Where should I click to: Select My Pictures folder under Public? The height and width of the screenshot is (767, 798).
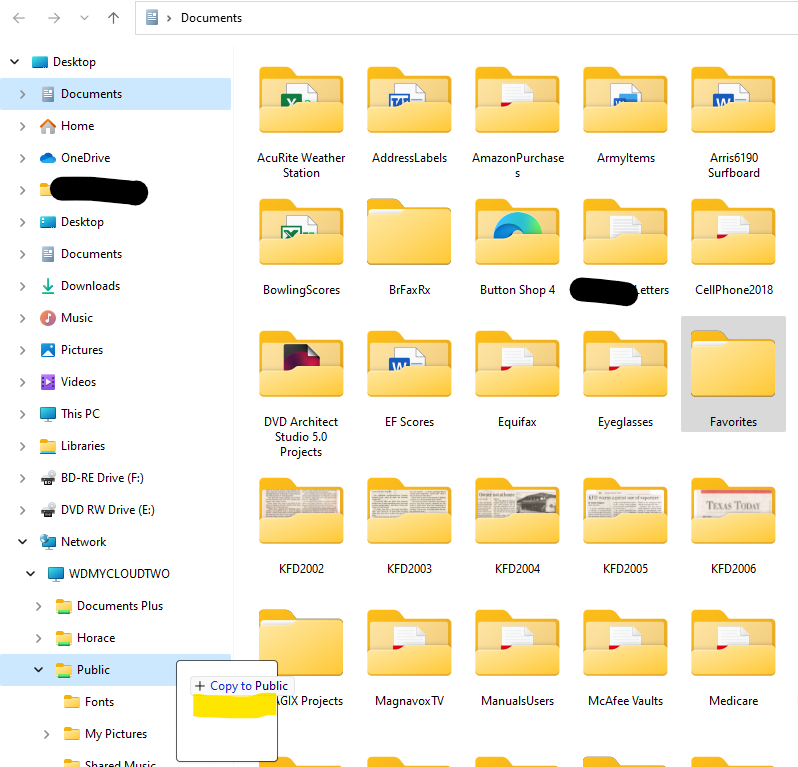tap(116, 734)
